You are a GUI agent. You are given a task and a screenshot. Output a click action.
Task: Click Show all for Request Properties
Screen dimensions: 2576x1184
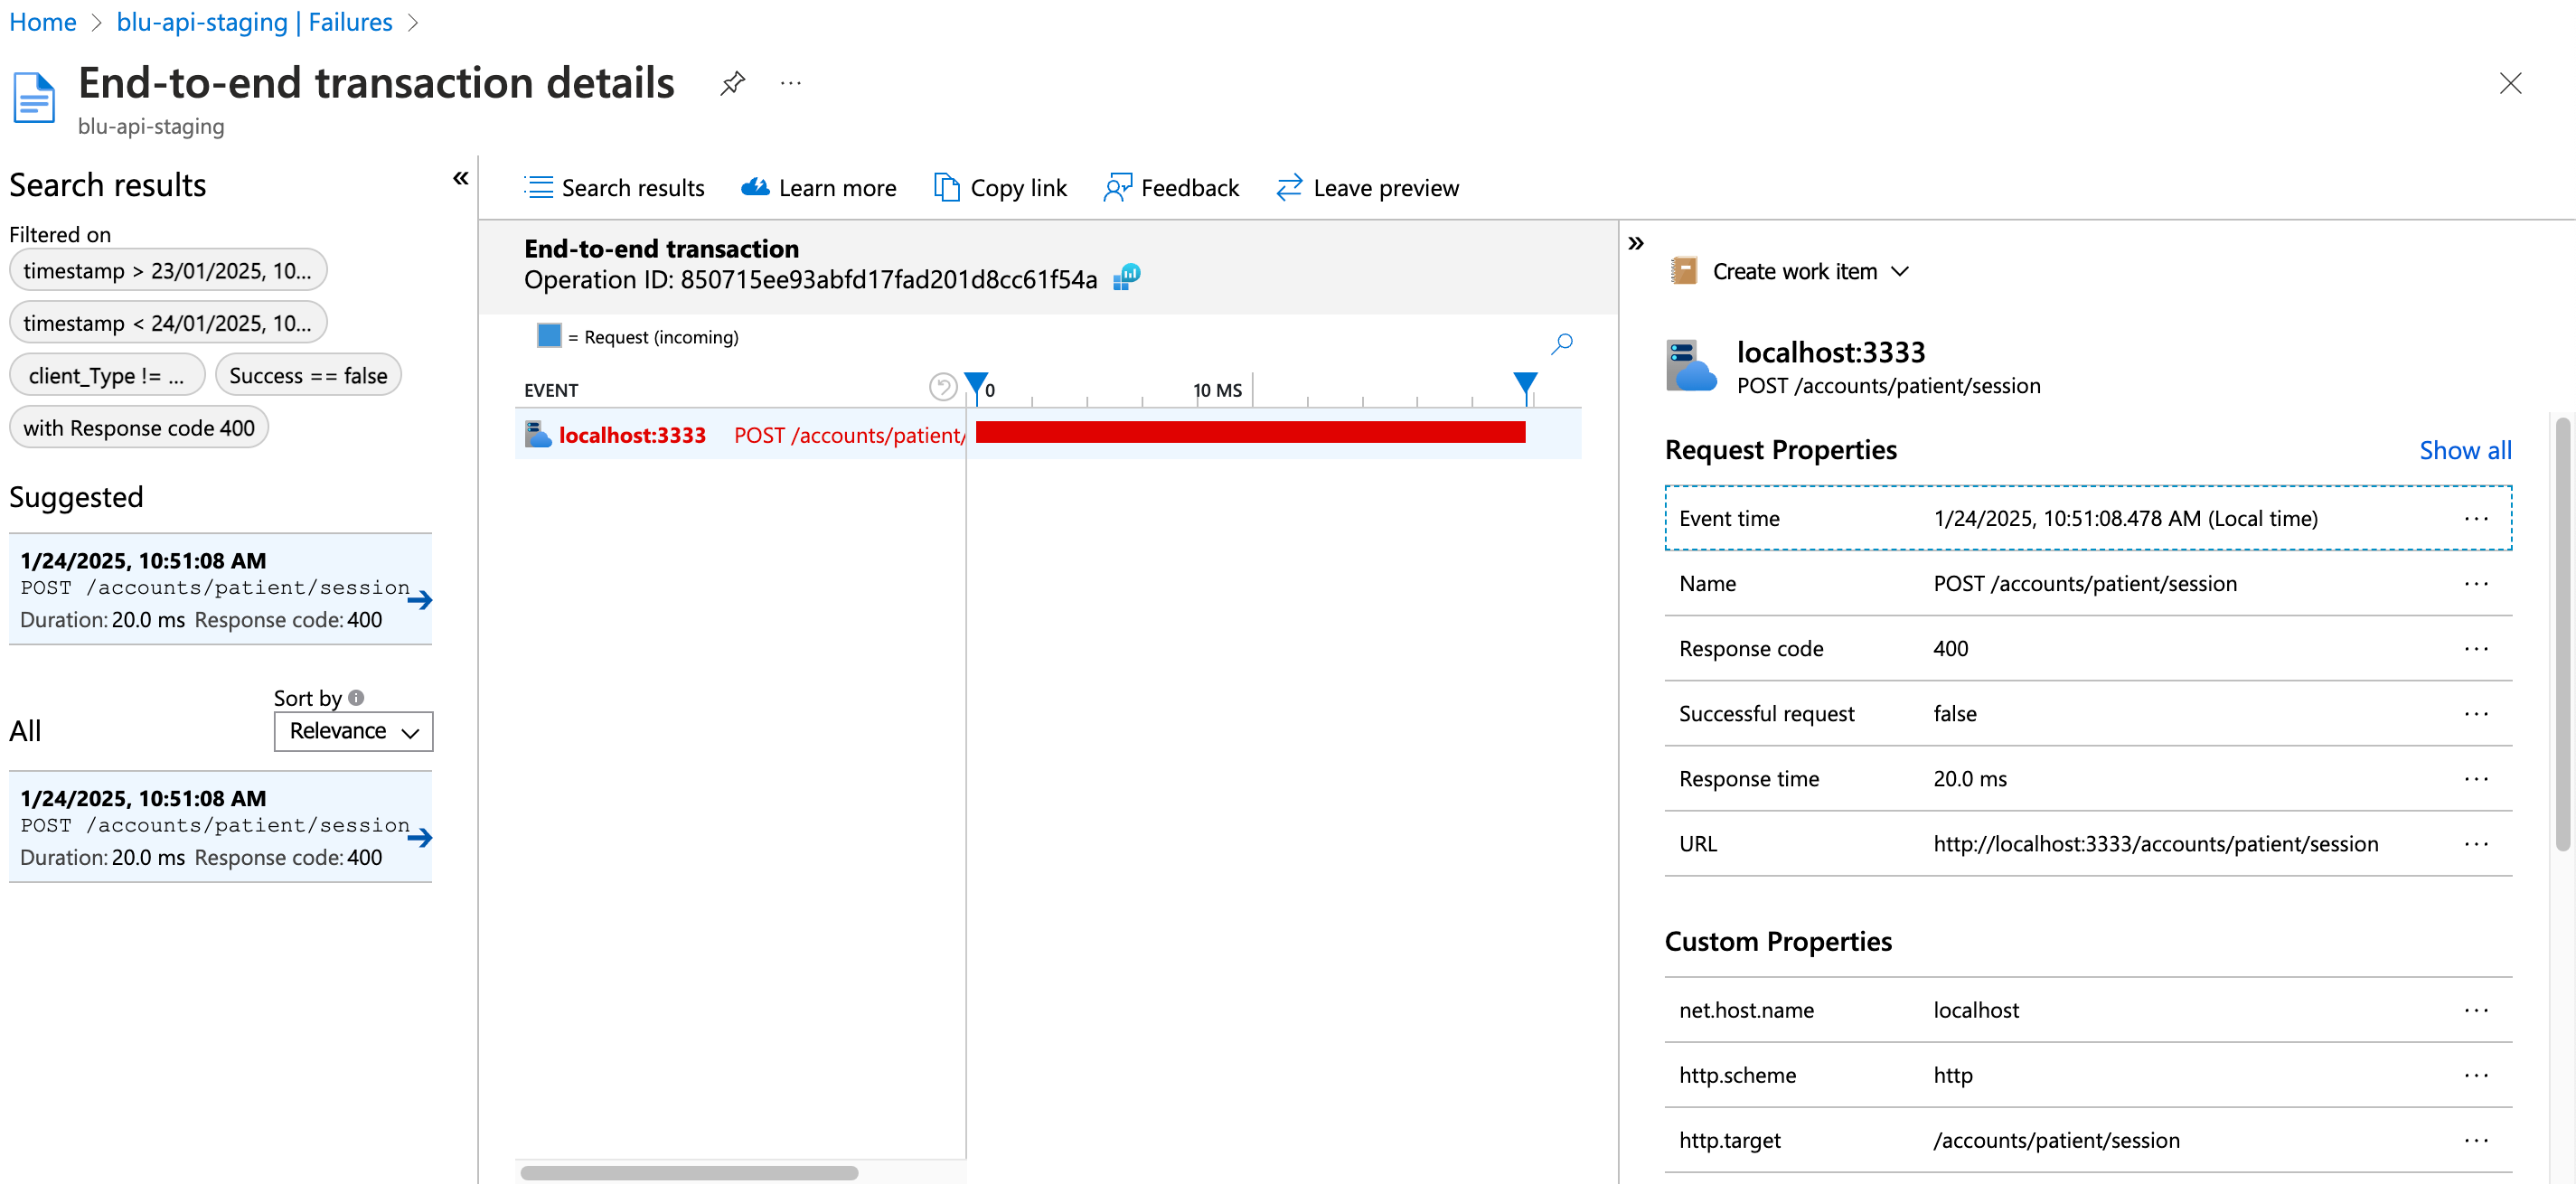click(x=2464, y=450)
